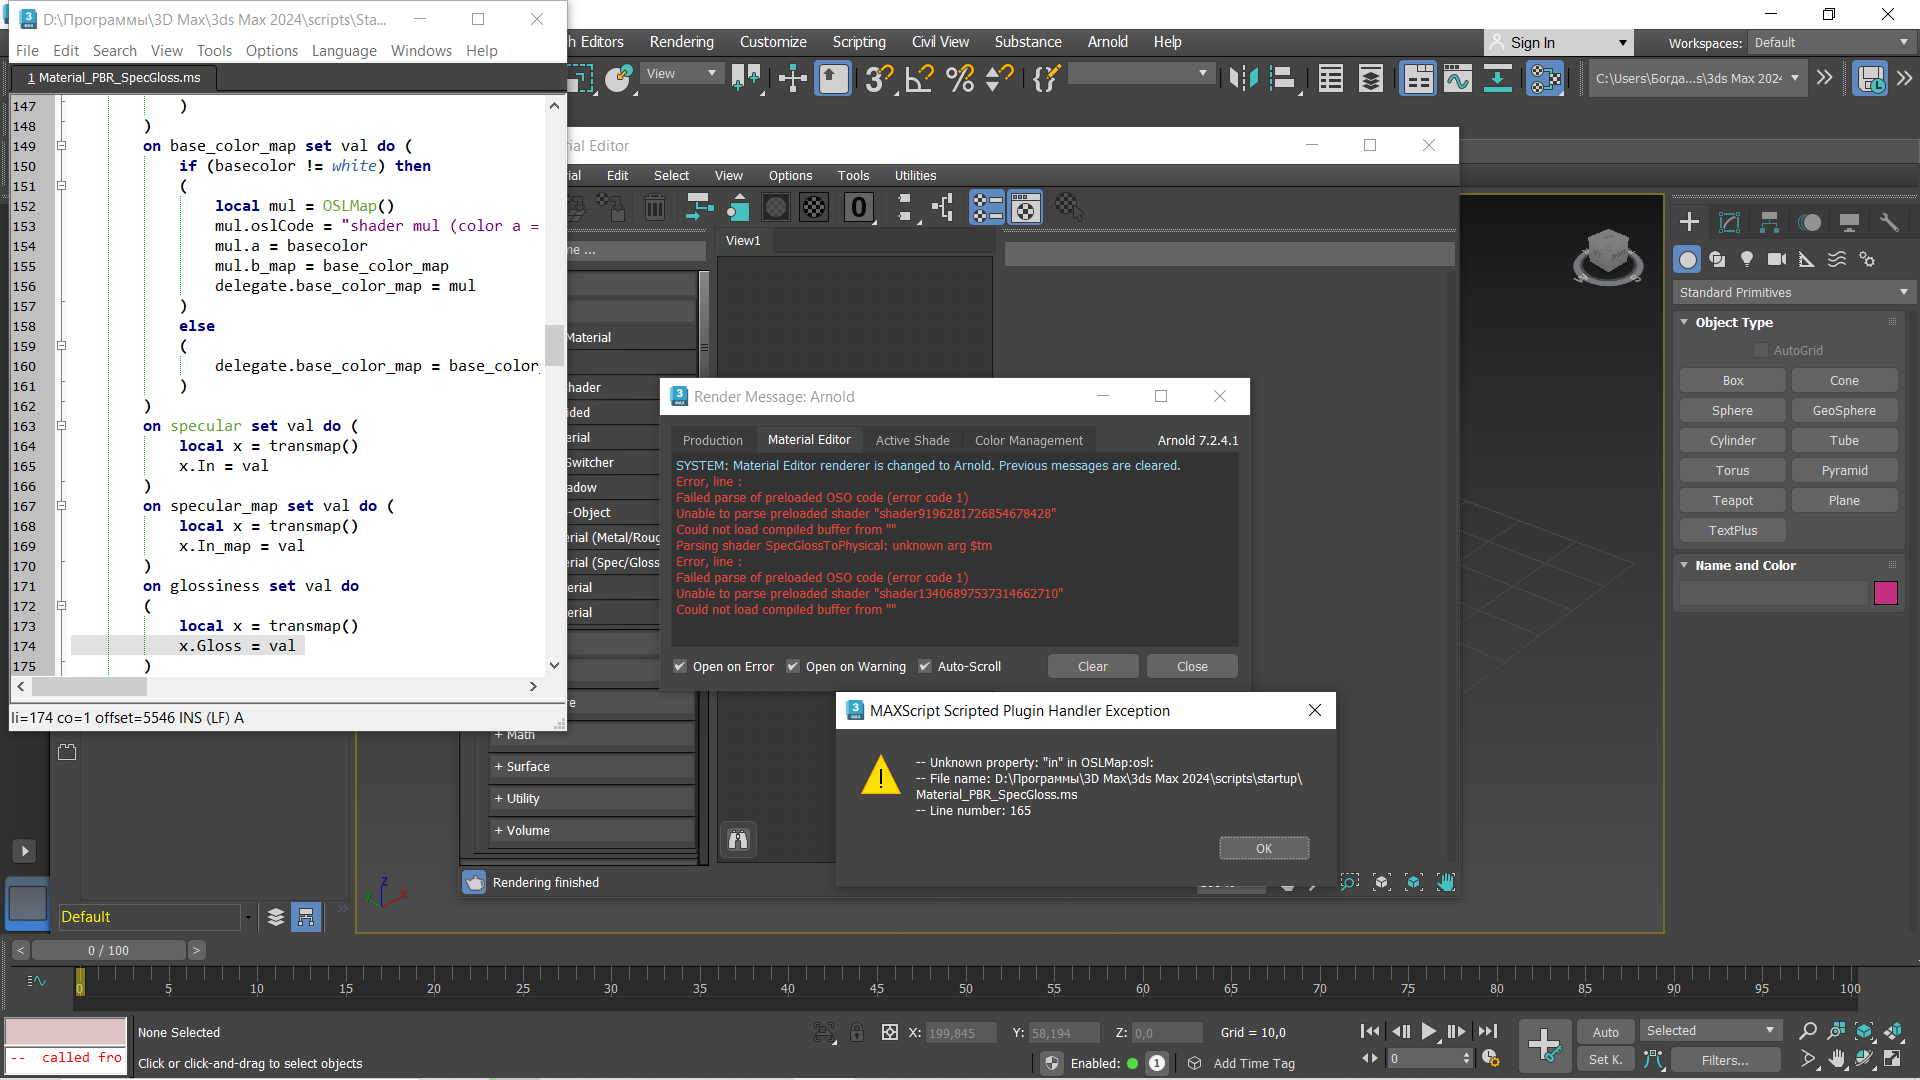Collapse the Object Type rollout

click(x=1685, y=322)
